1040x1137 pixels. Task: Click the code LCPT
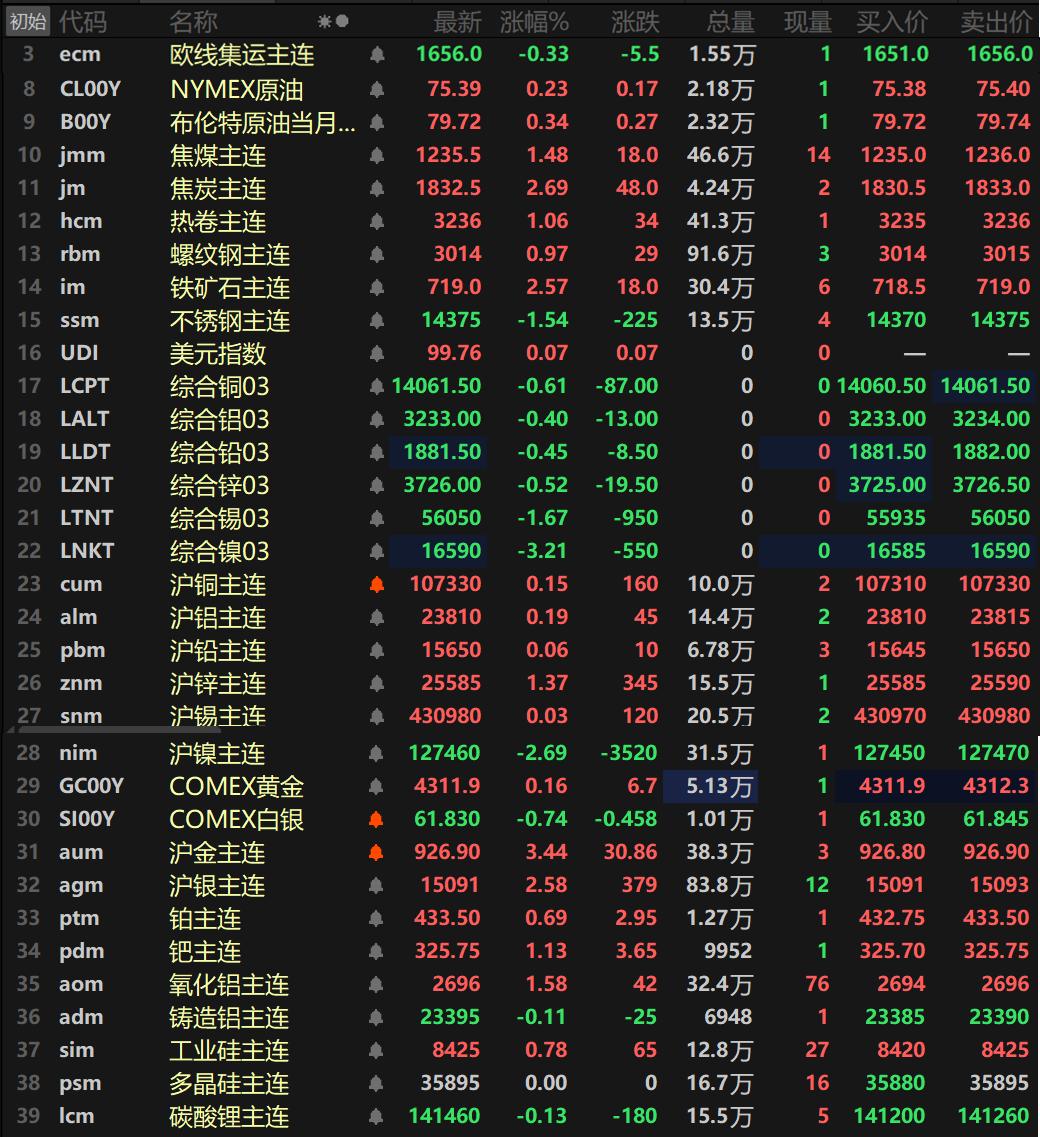(x=85, y=386)
